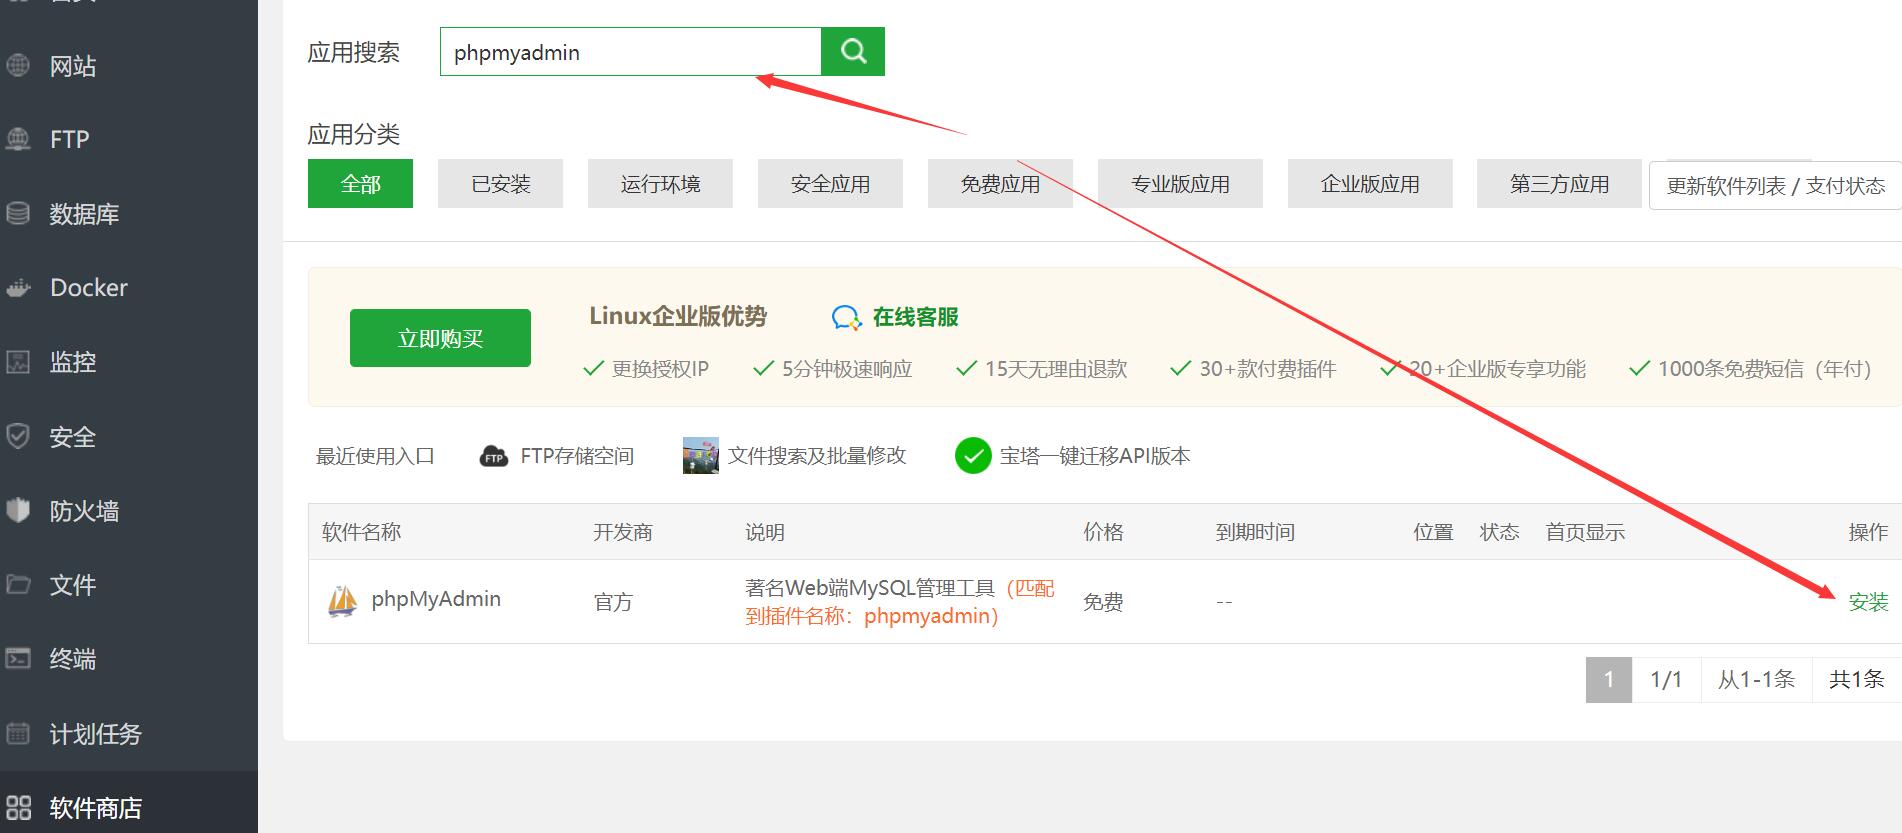Viewport: 1902px width, 833px height.
Task: Click the phpMyAdmin sailboat icon
Action: [343, 601]
